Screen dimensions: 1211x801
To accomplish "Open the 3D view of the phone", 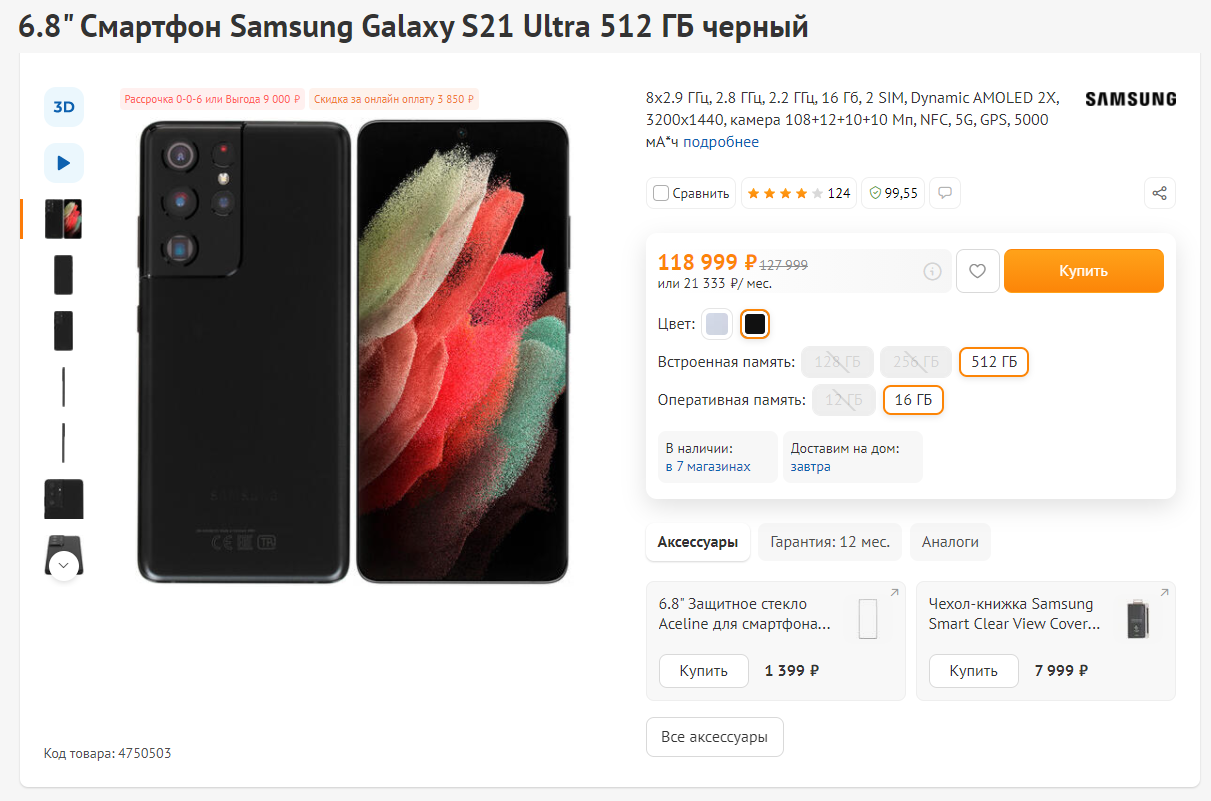I will tap(64, 107).
